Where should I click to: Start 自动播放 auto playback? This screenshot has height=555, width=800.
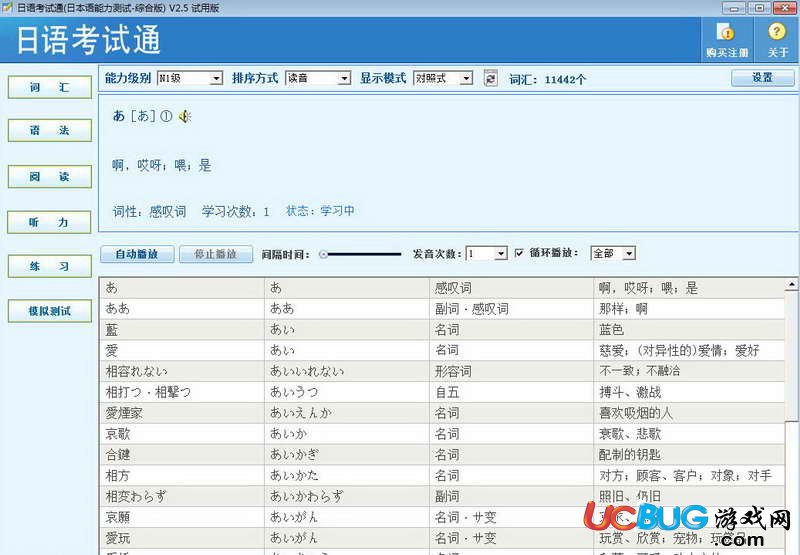pos(137,254)
